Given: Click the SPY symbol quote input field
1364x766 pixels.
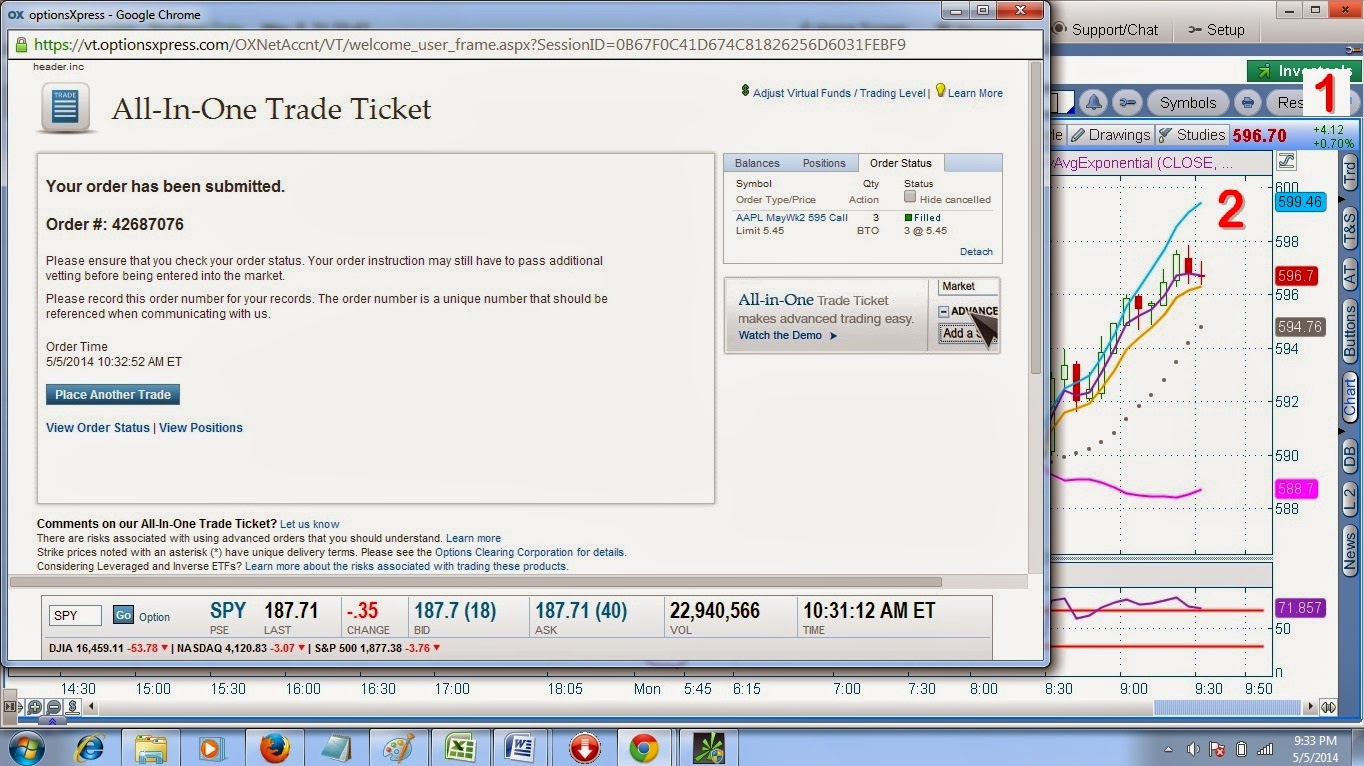Looking at the screenshot, I should click(75, 616).
